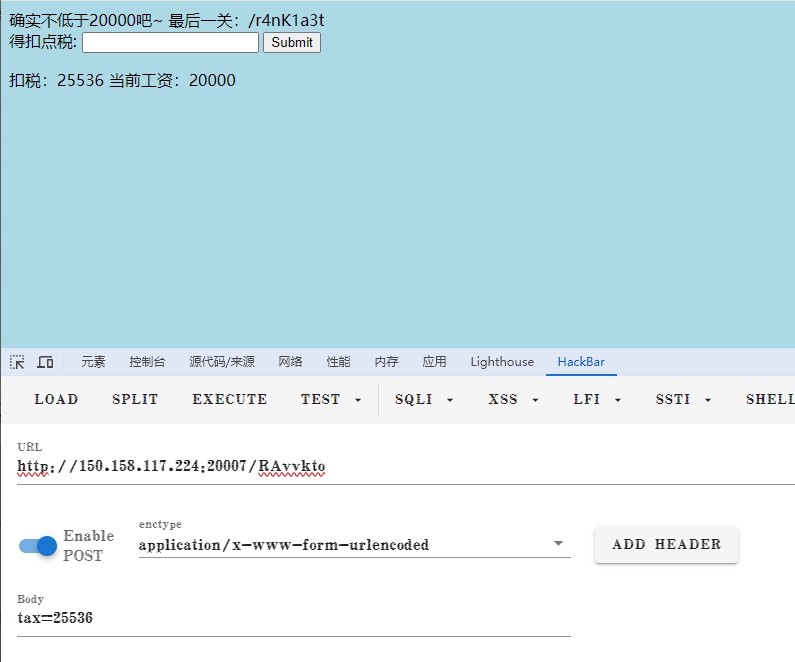Toggle the device toolbar icon
This screenshot has width=795, height=662.
45,362
